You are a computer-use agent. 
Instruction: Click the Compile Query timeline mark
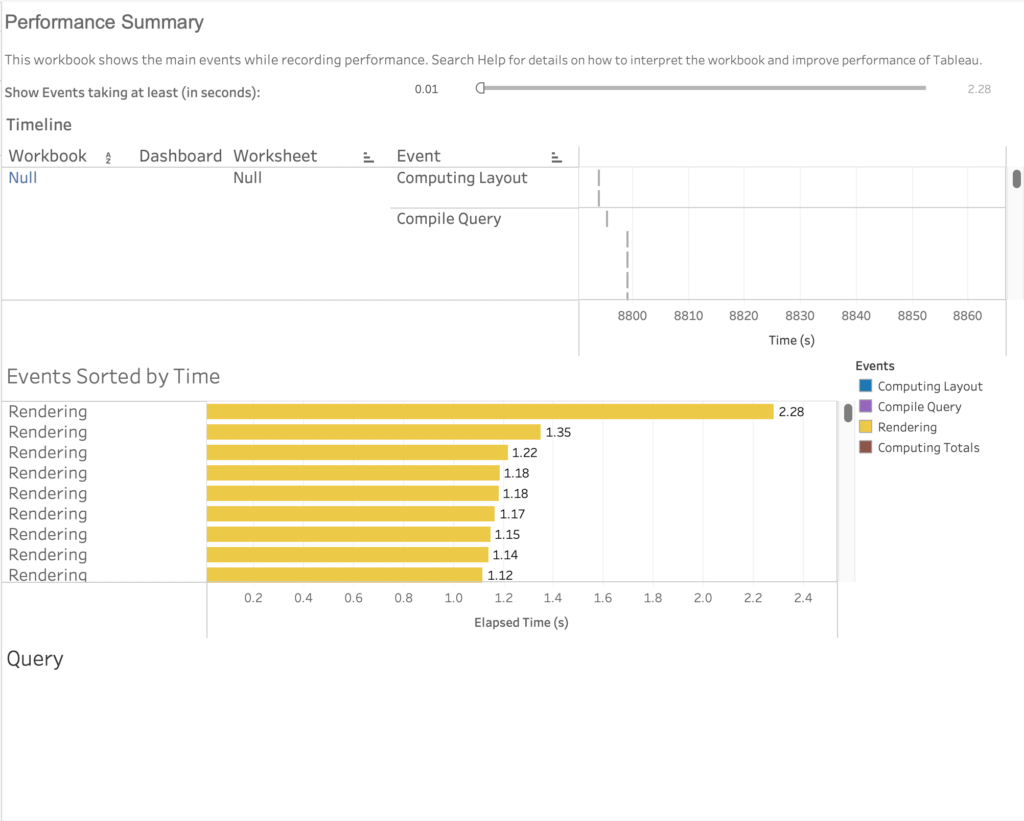(607, 219)
